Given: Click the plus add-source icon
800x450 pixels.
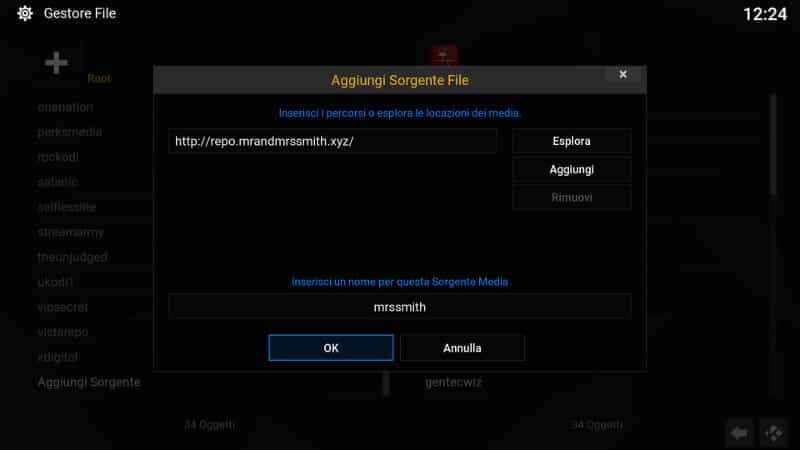Looking at the screenshot, I should (56, 63).
